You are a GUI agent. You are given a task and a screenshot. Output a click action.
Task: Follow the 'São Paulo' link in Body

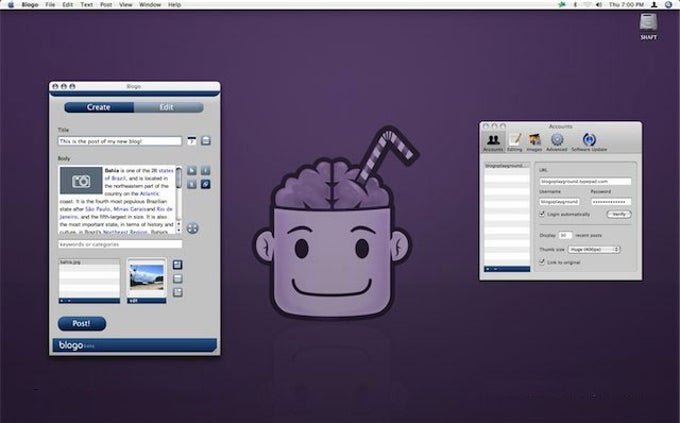98,209
